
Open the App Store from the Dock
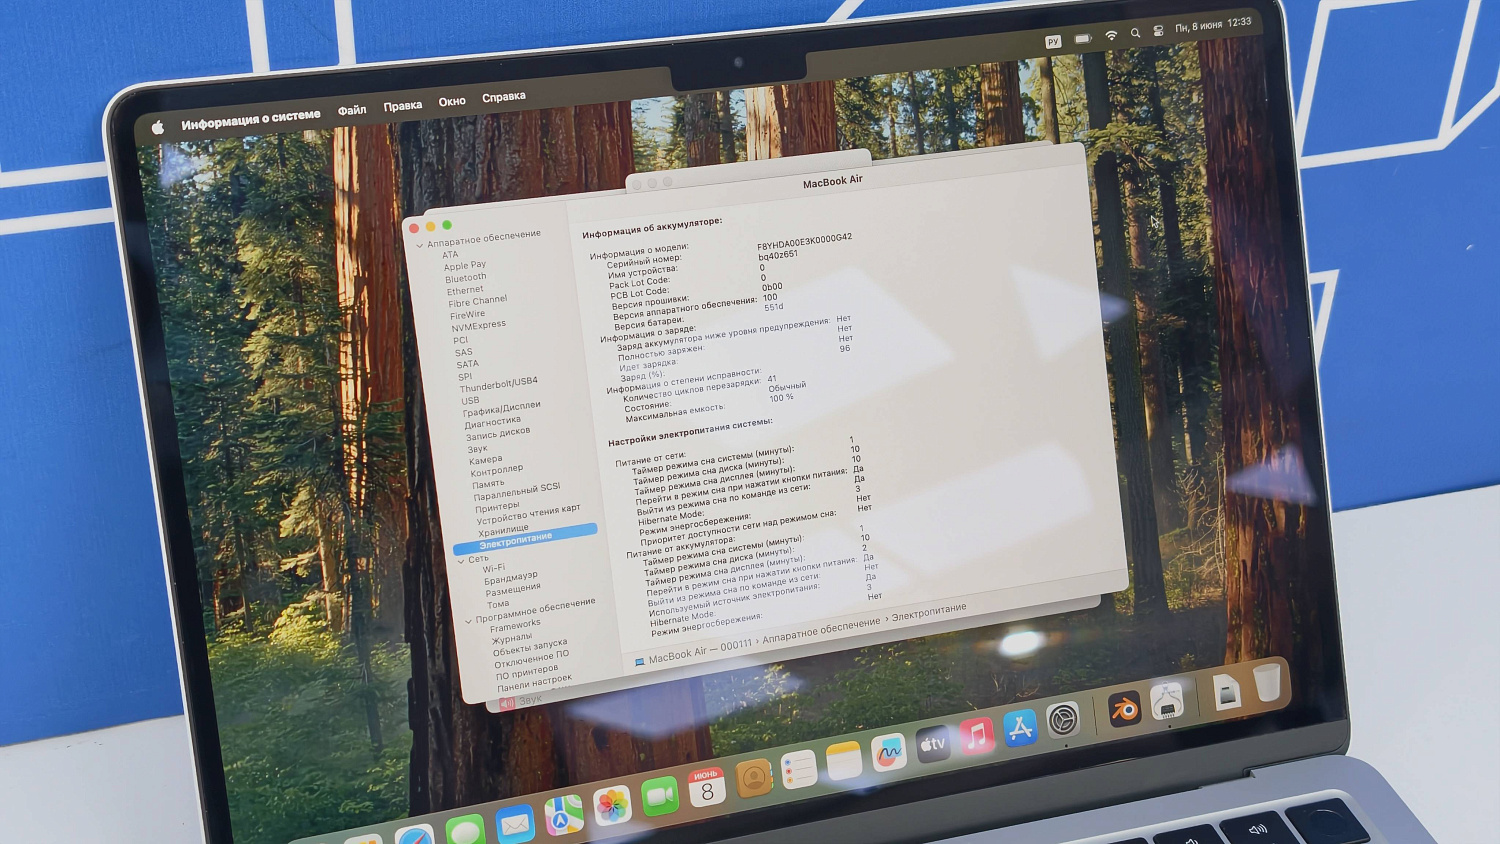pos(1020,728)
